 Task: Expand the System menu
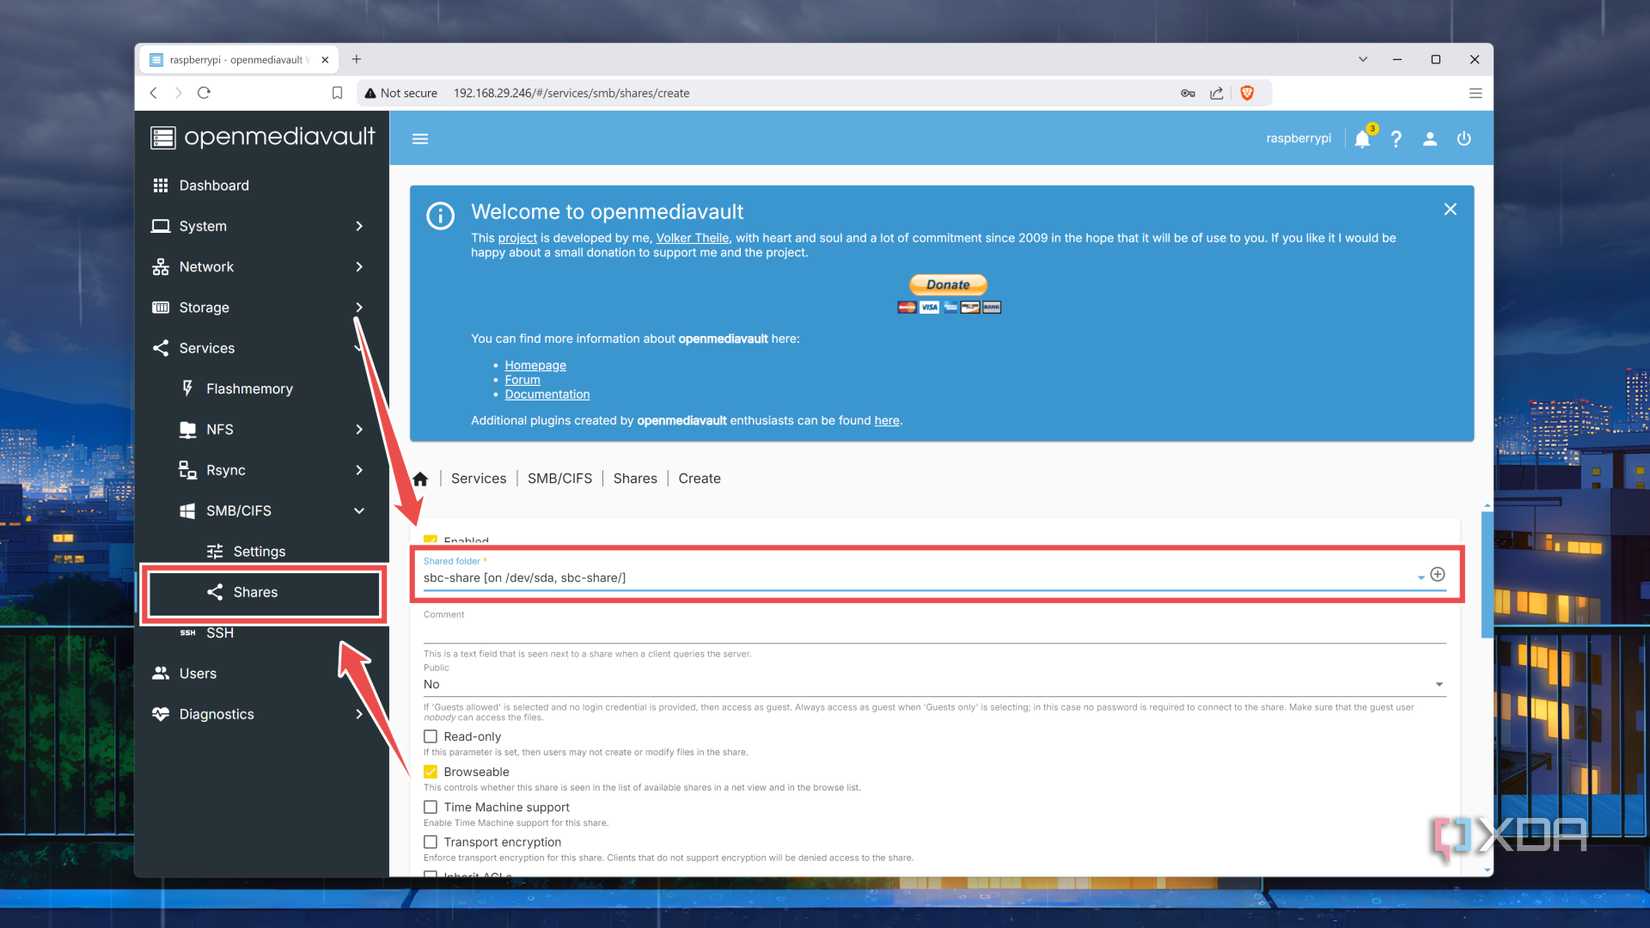coord(262,226)
